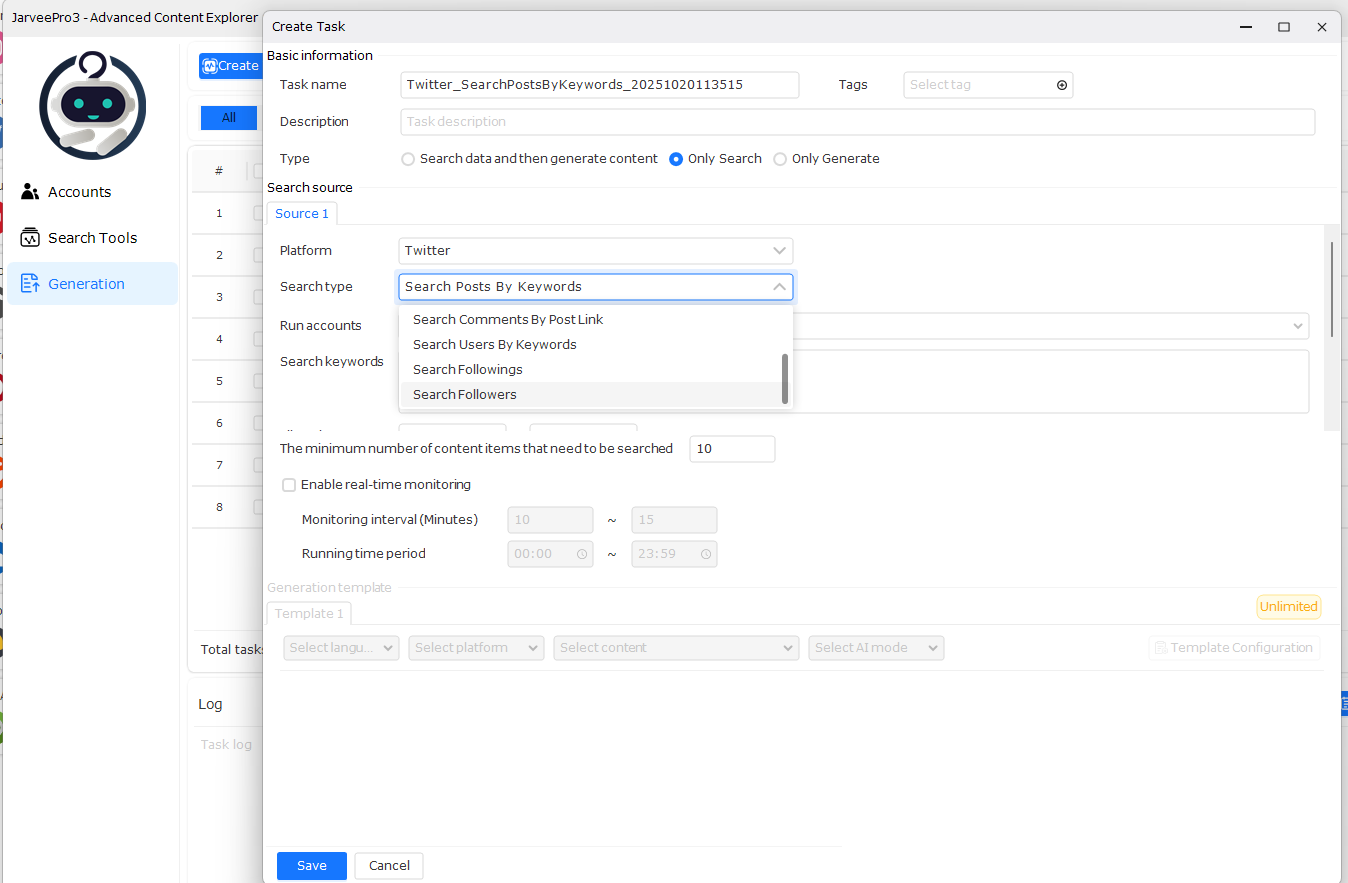This screenshot has height=883, width=1348.
Task: Pick Search Users By Keywords option
Action: tap(495, 345)
